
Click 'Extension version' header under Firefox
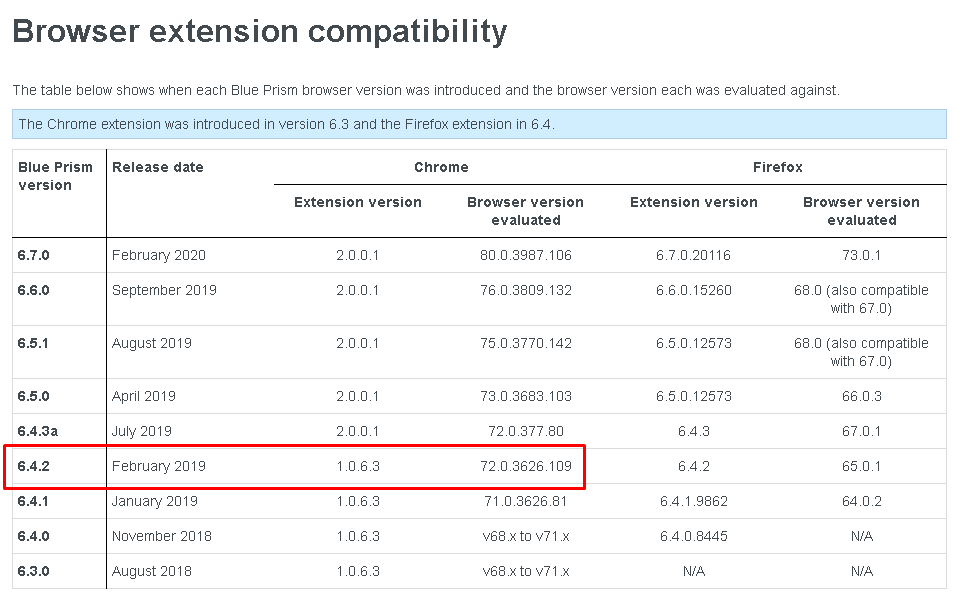[693, 202]
